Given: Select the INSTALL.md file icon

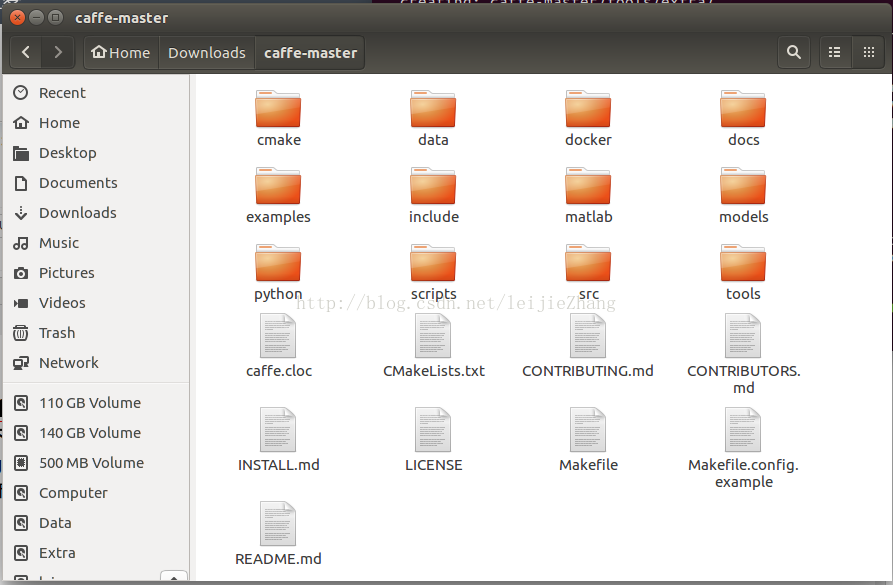Looking at the screenshot, I should (x=278, y=430).
